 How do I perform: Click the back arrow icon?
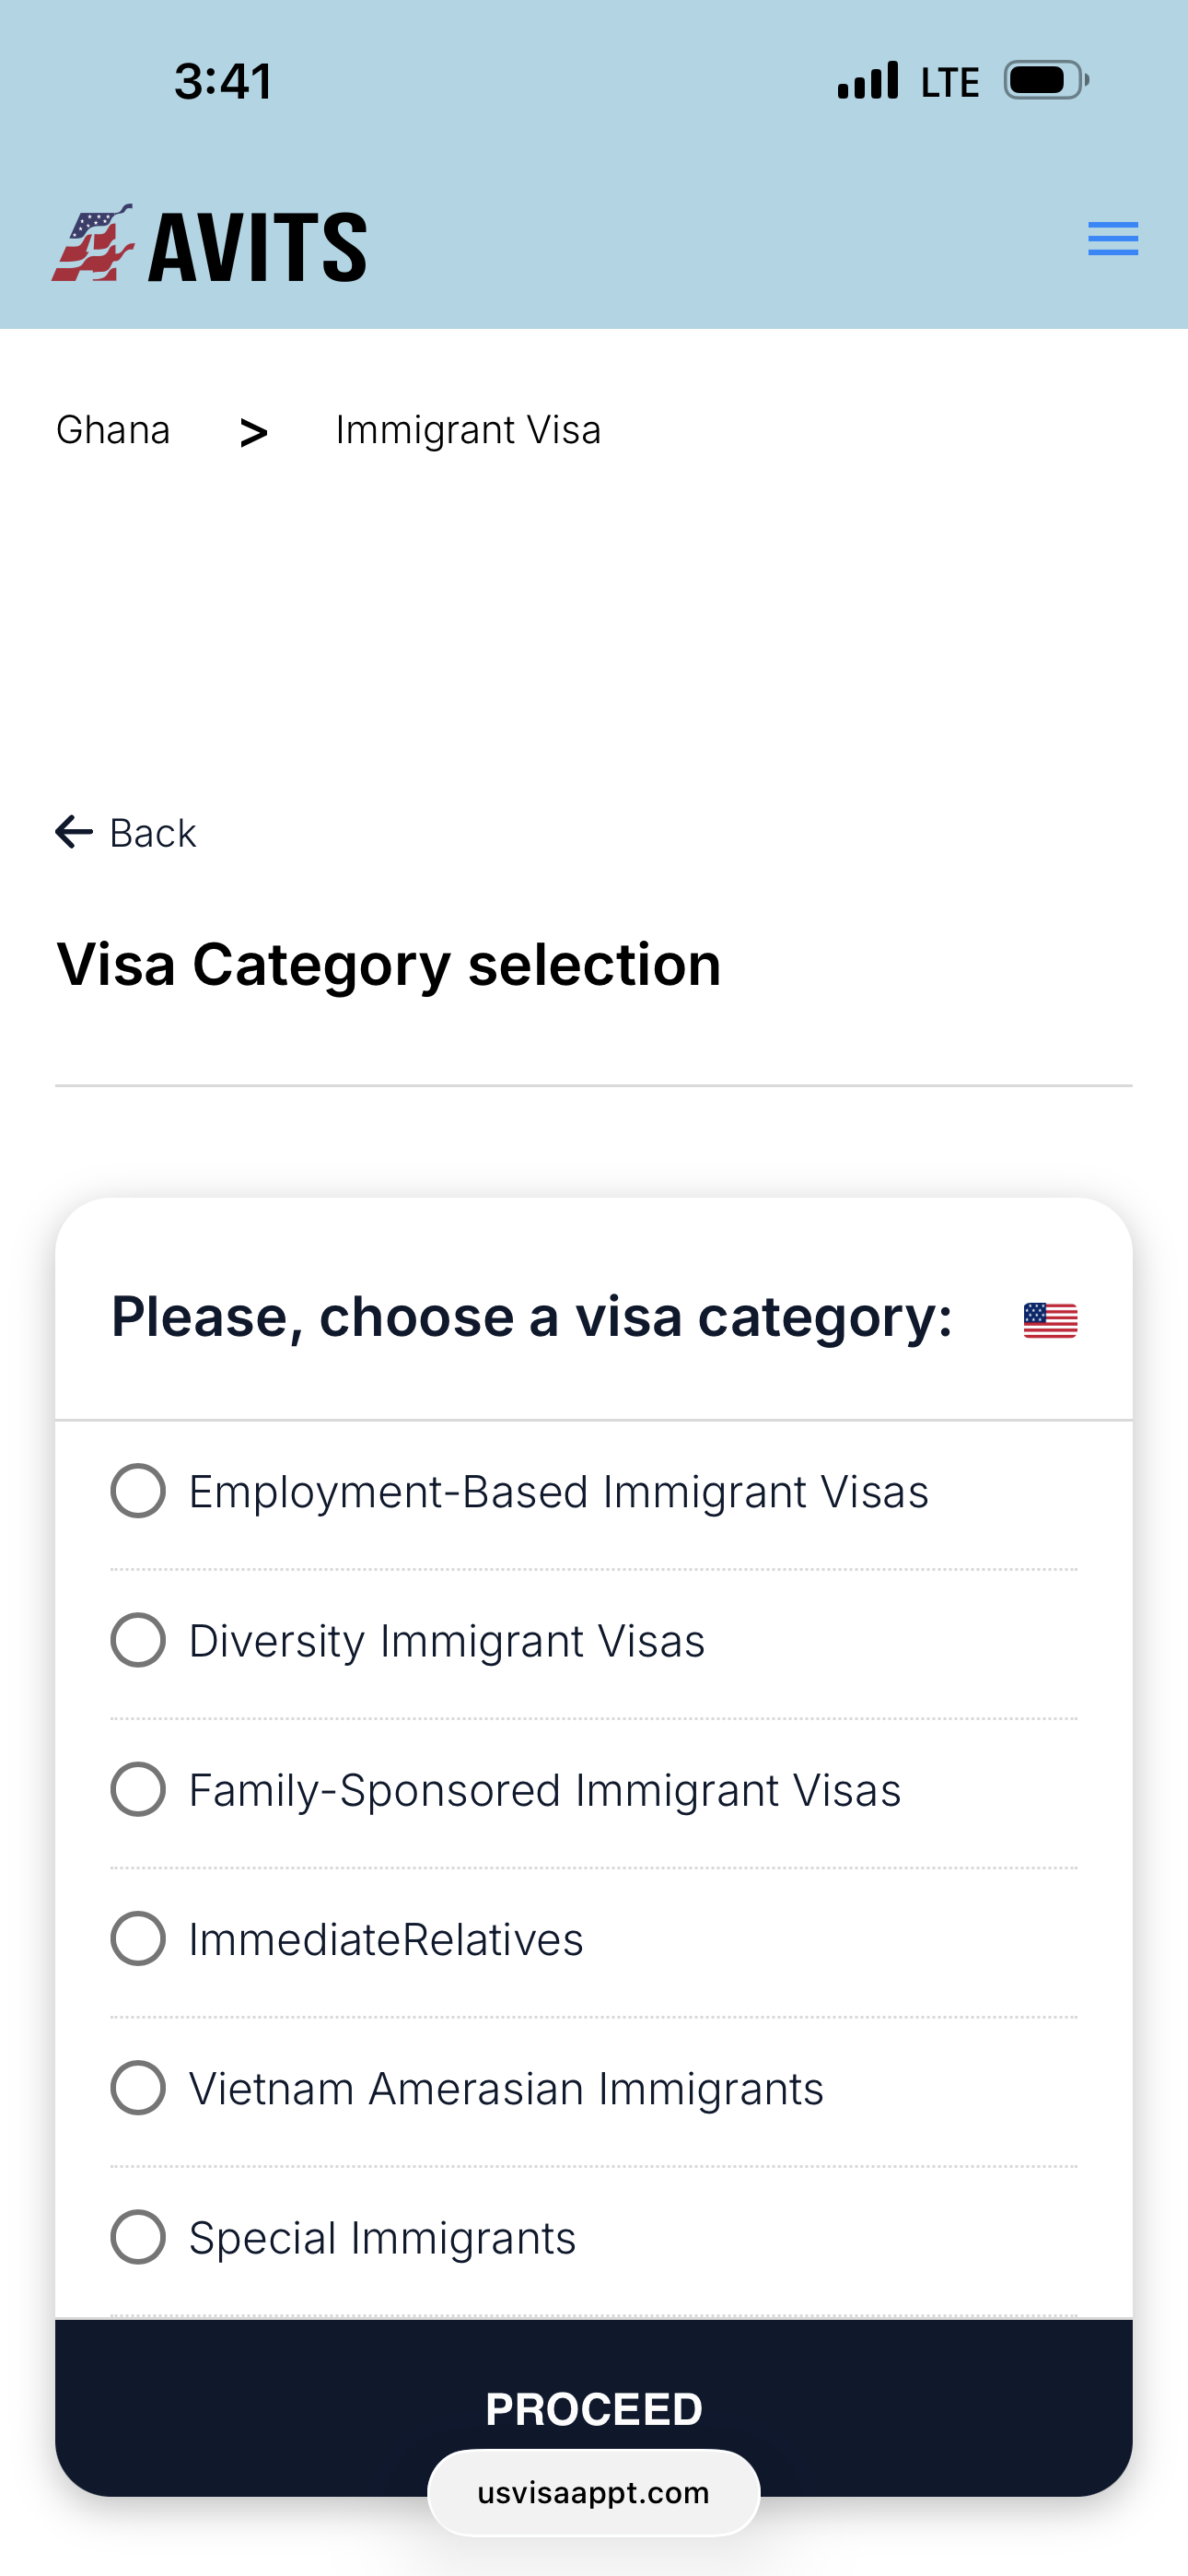74,832
